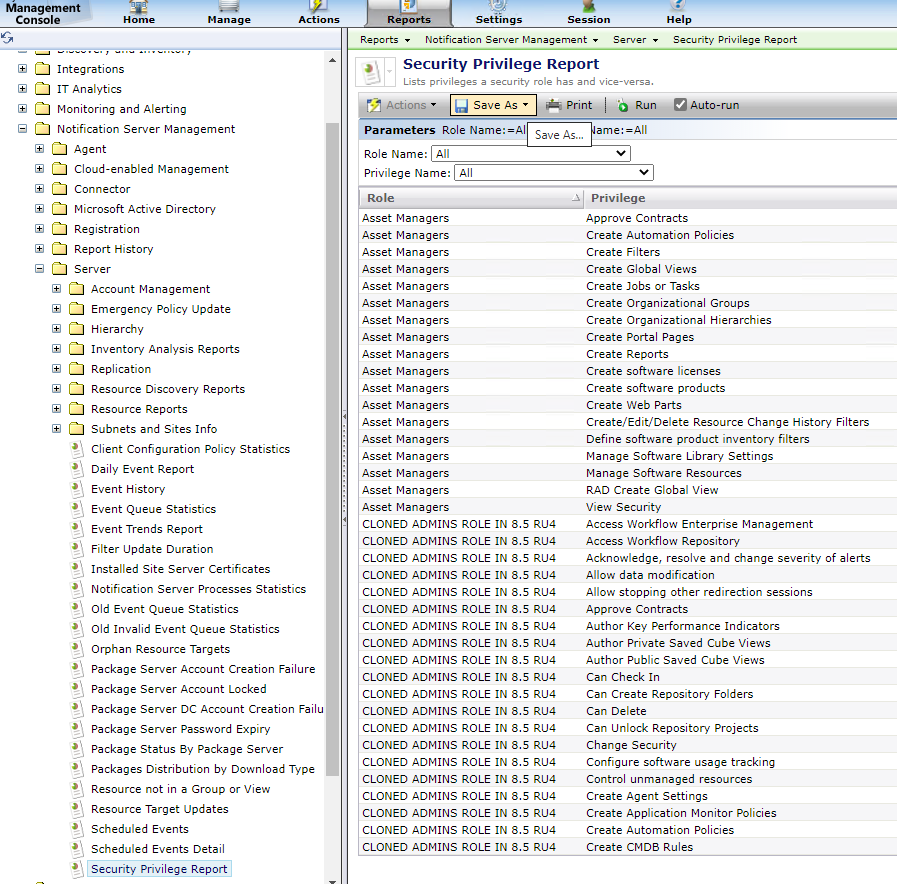The height and width of the screenshot is (884, 897).
Task: Open the yellow Actions menu in report toolbar
Action: 401,104
